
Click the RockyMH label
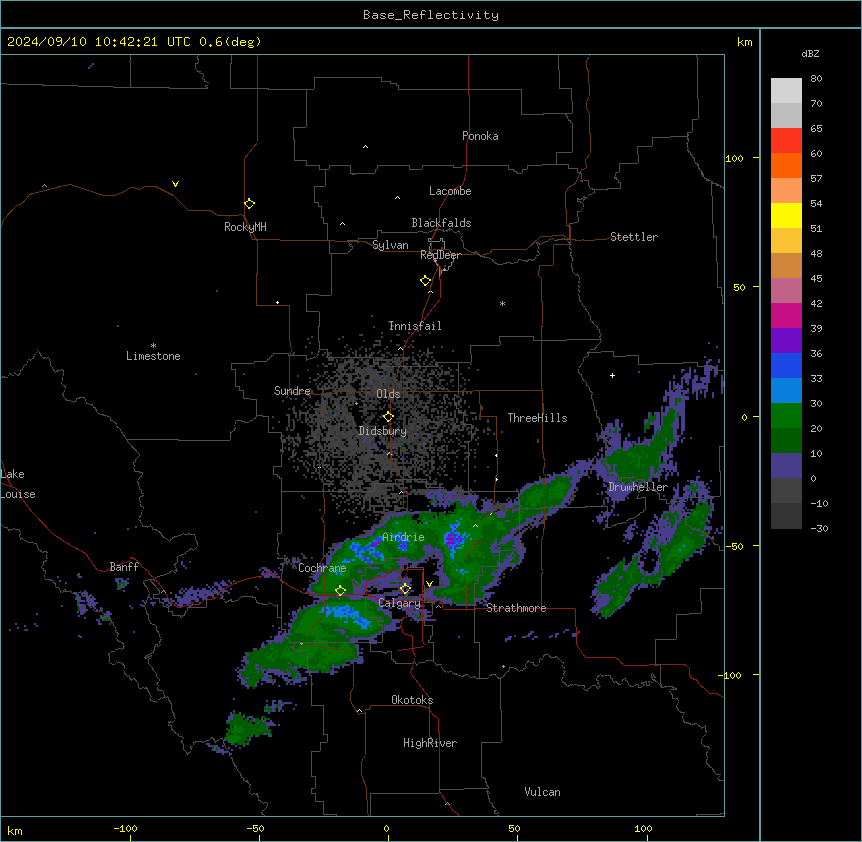click(245, 227)
